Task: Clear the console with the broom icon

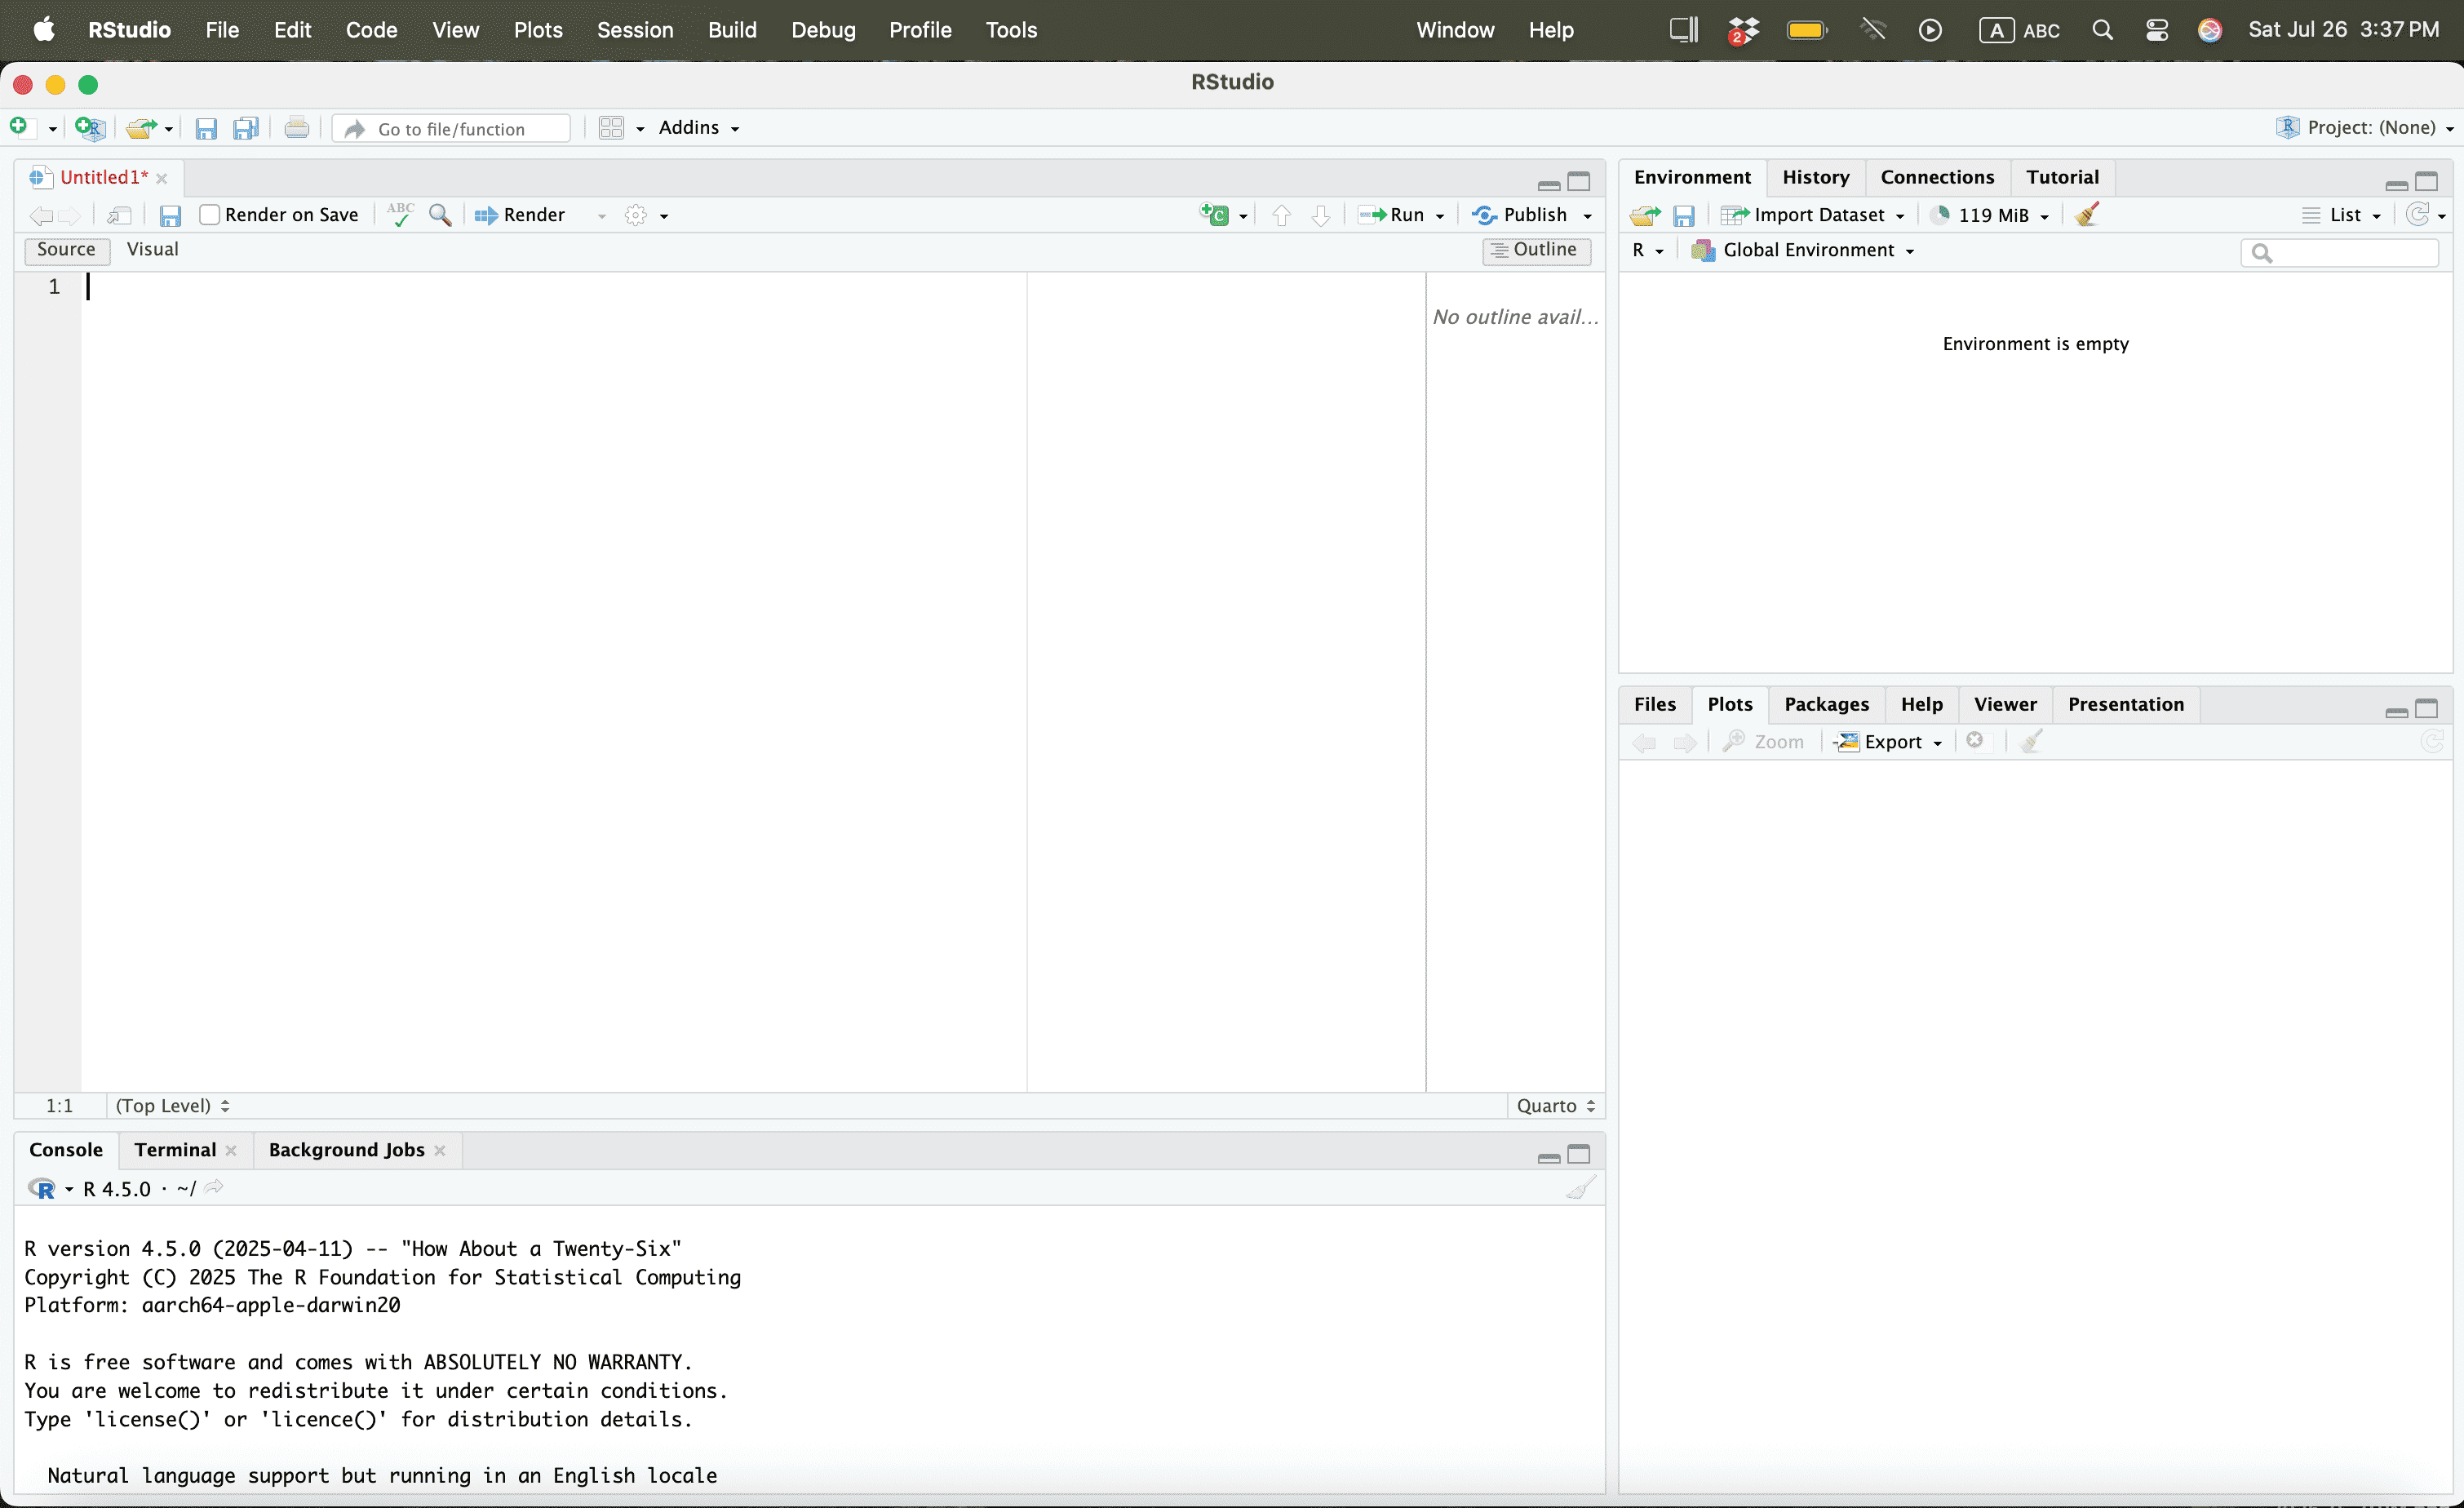Action: point(1580,1188)
